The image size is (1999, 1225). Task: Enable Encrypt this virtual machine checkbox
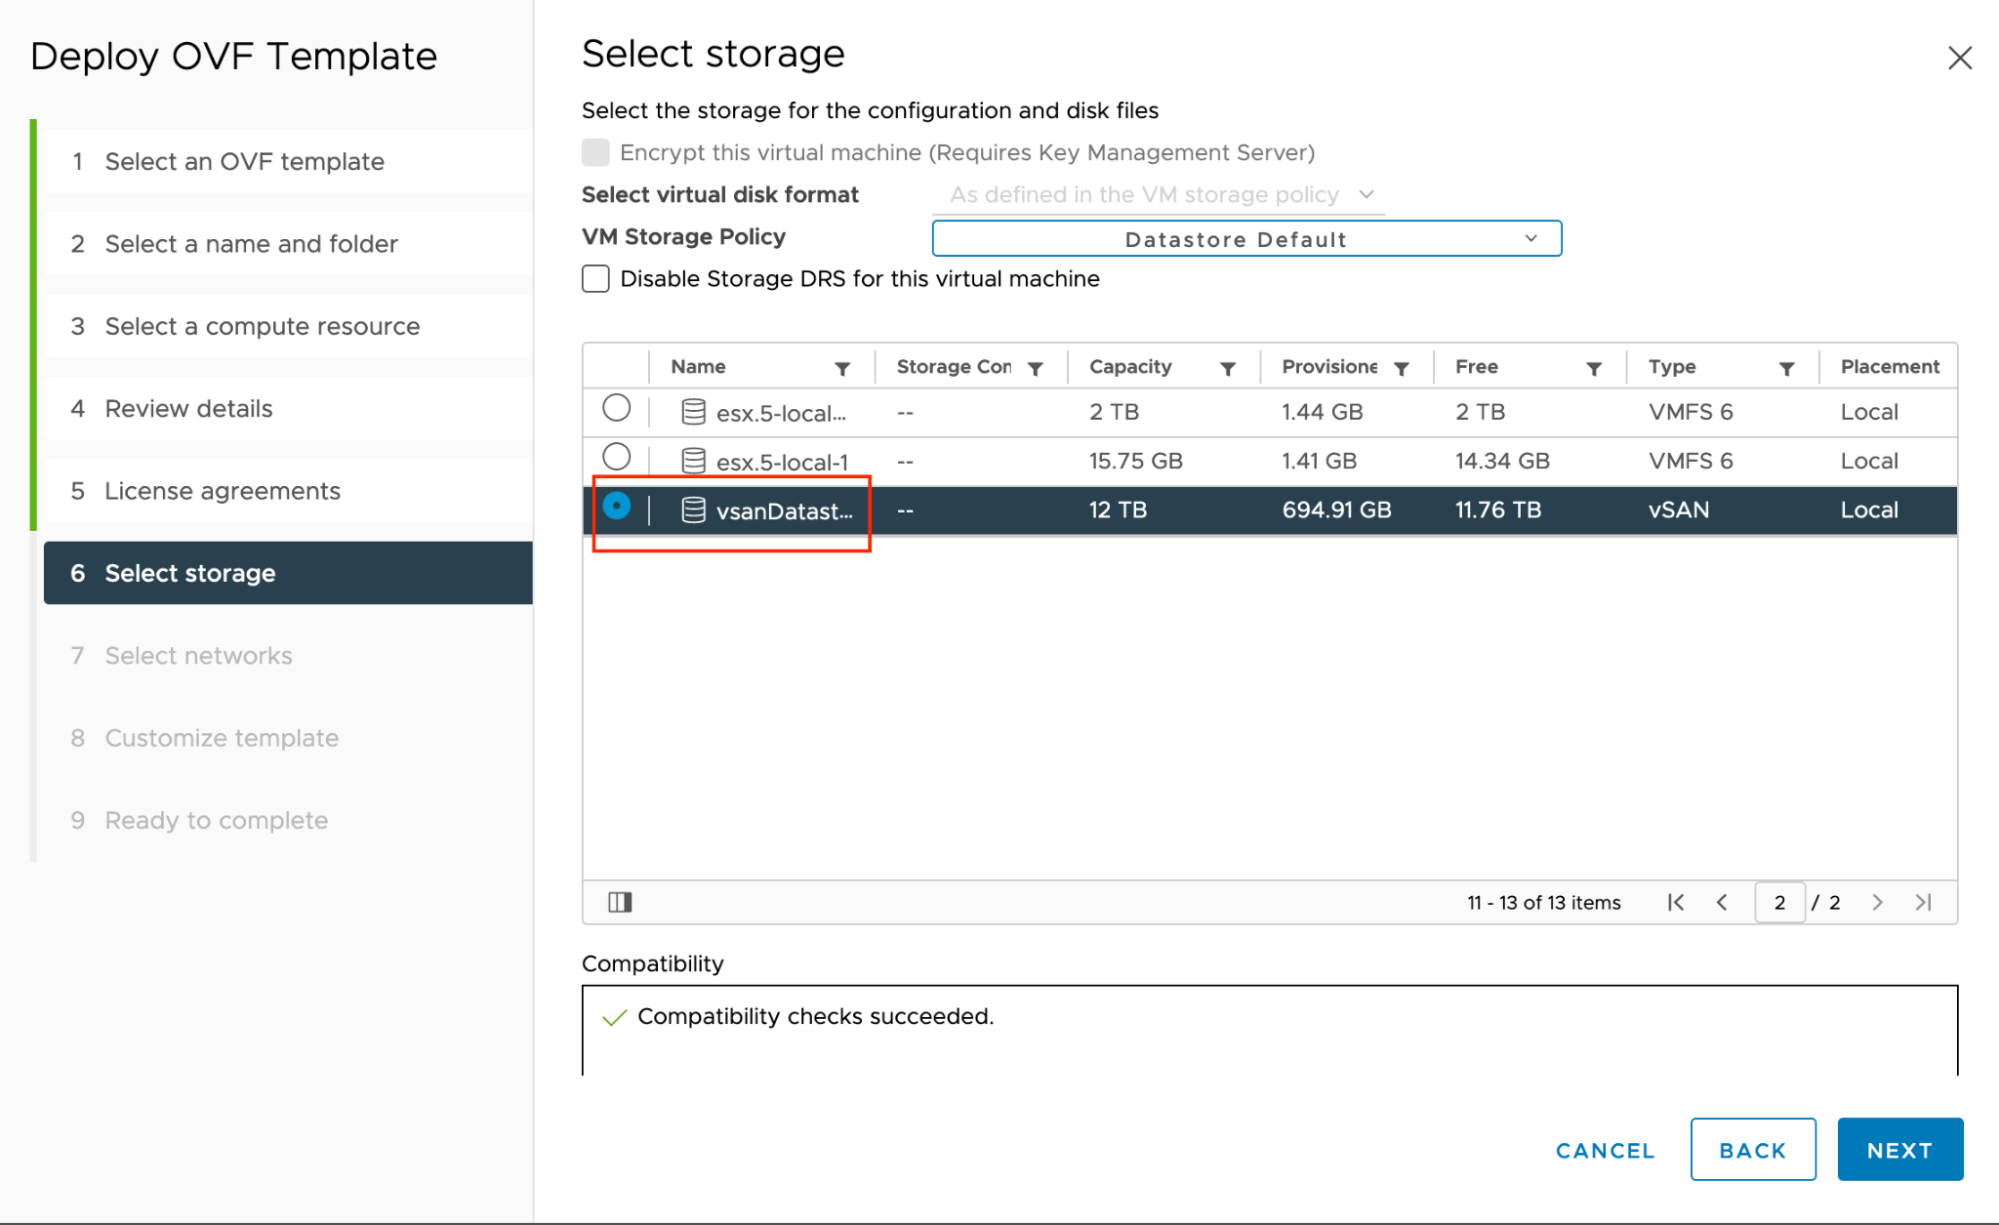(x=595, y=151)
